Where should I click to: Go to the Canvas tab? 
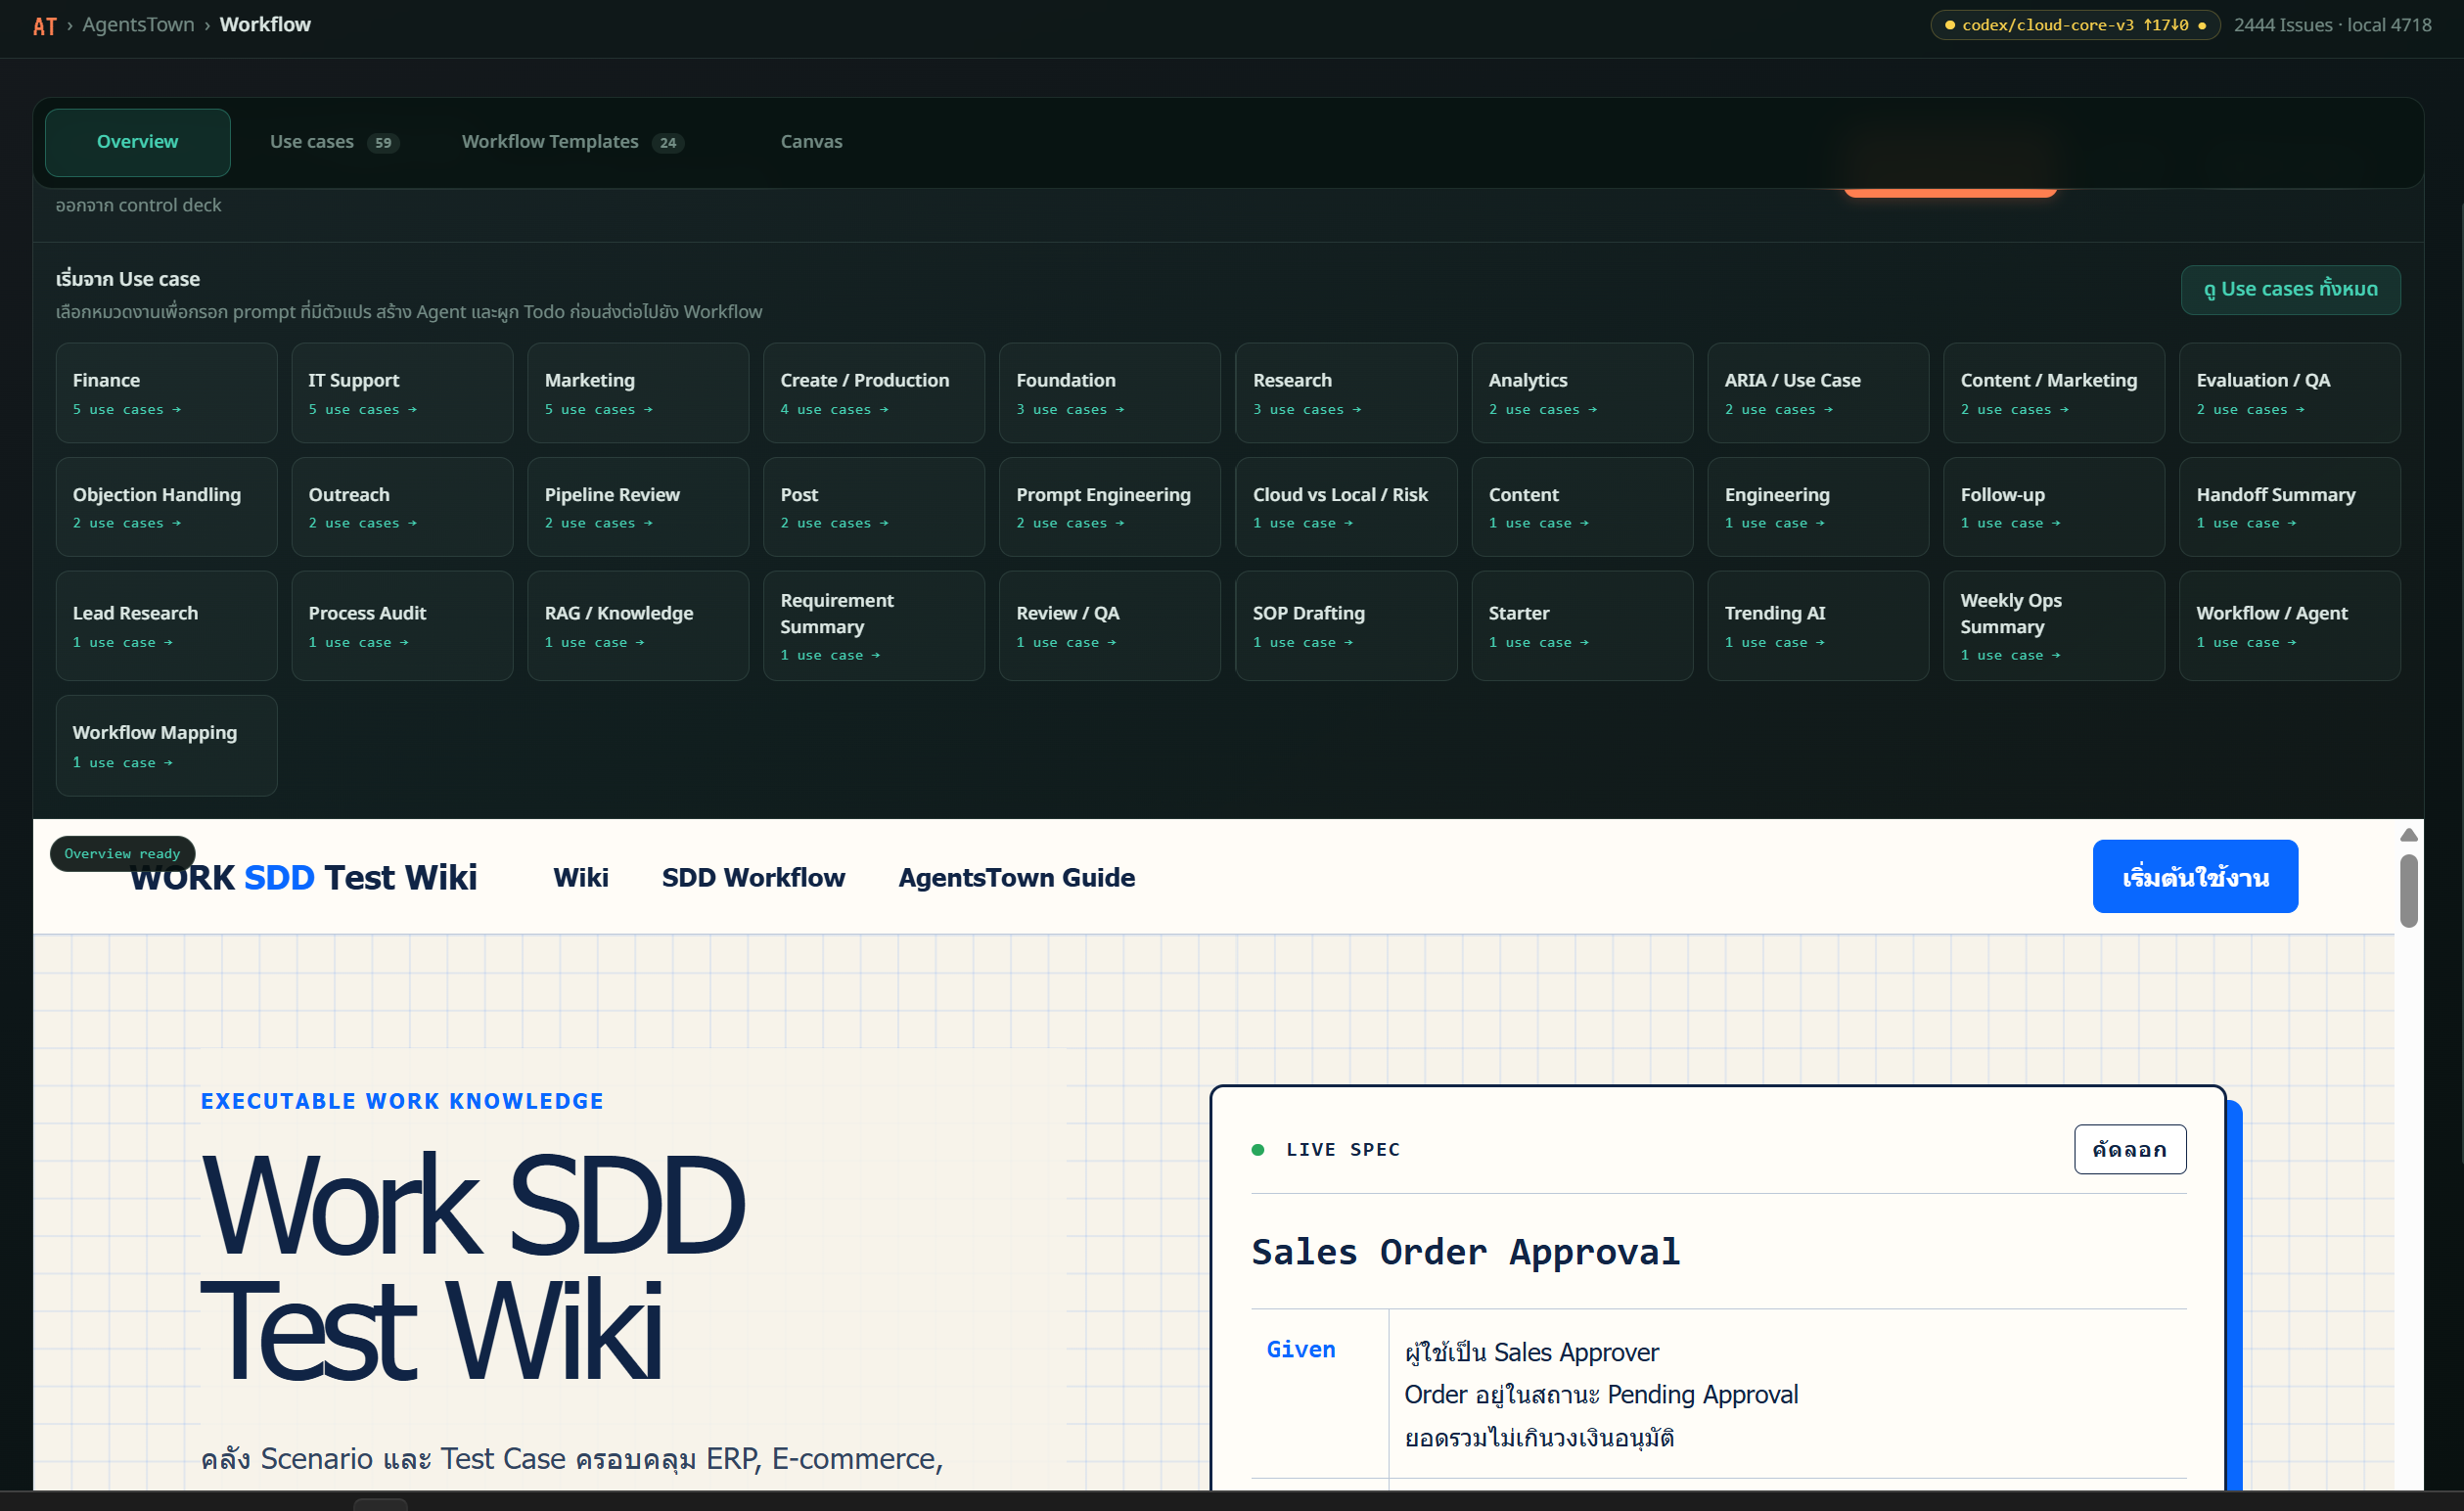point(811,142)
